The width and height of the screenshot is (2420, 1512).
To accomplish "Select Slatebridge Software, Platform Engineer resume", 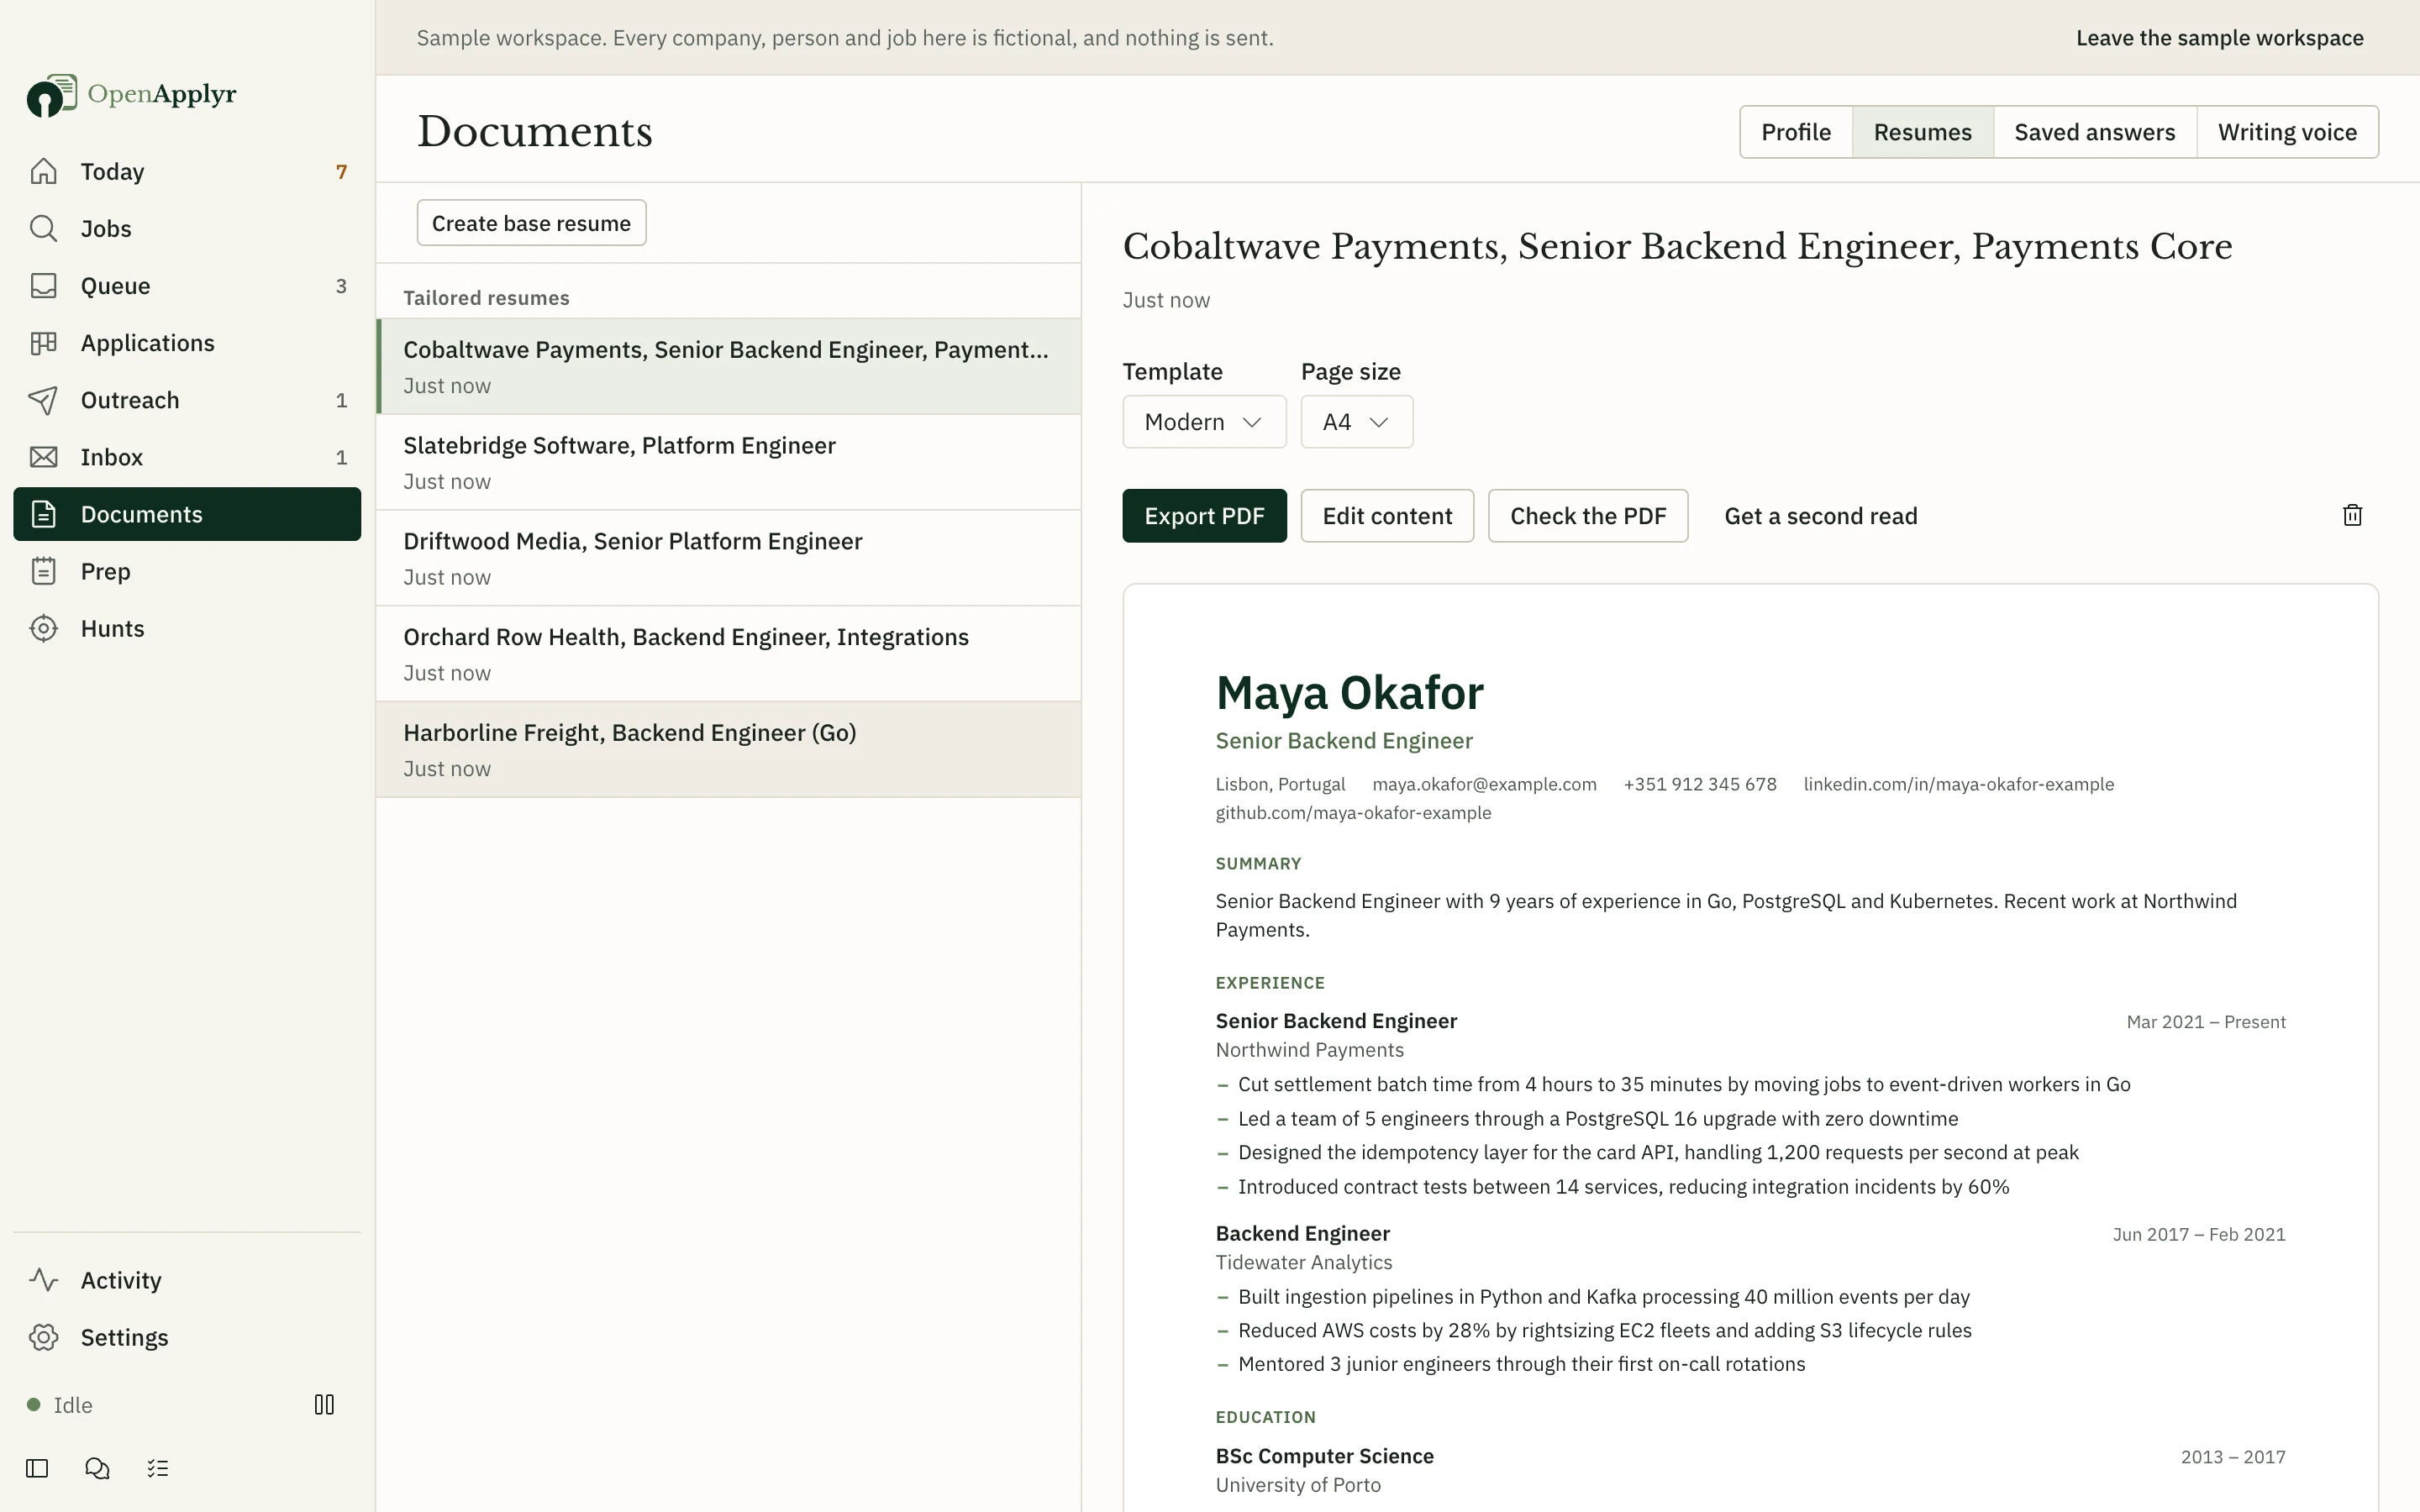I will point(728,462).
